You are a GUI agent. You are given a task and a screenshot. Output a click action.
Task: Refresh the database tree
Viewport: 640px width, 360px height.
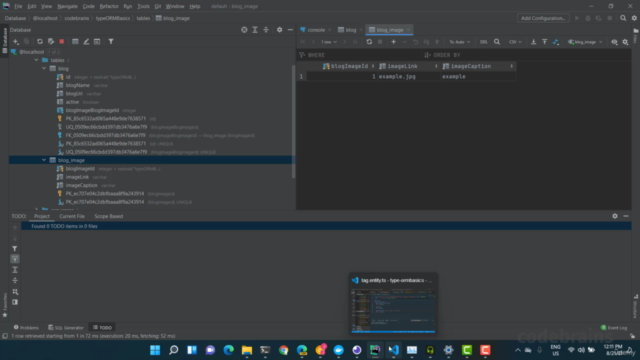(40, 42)
